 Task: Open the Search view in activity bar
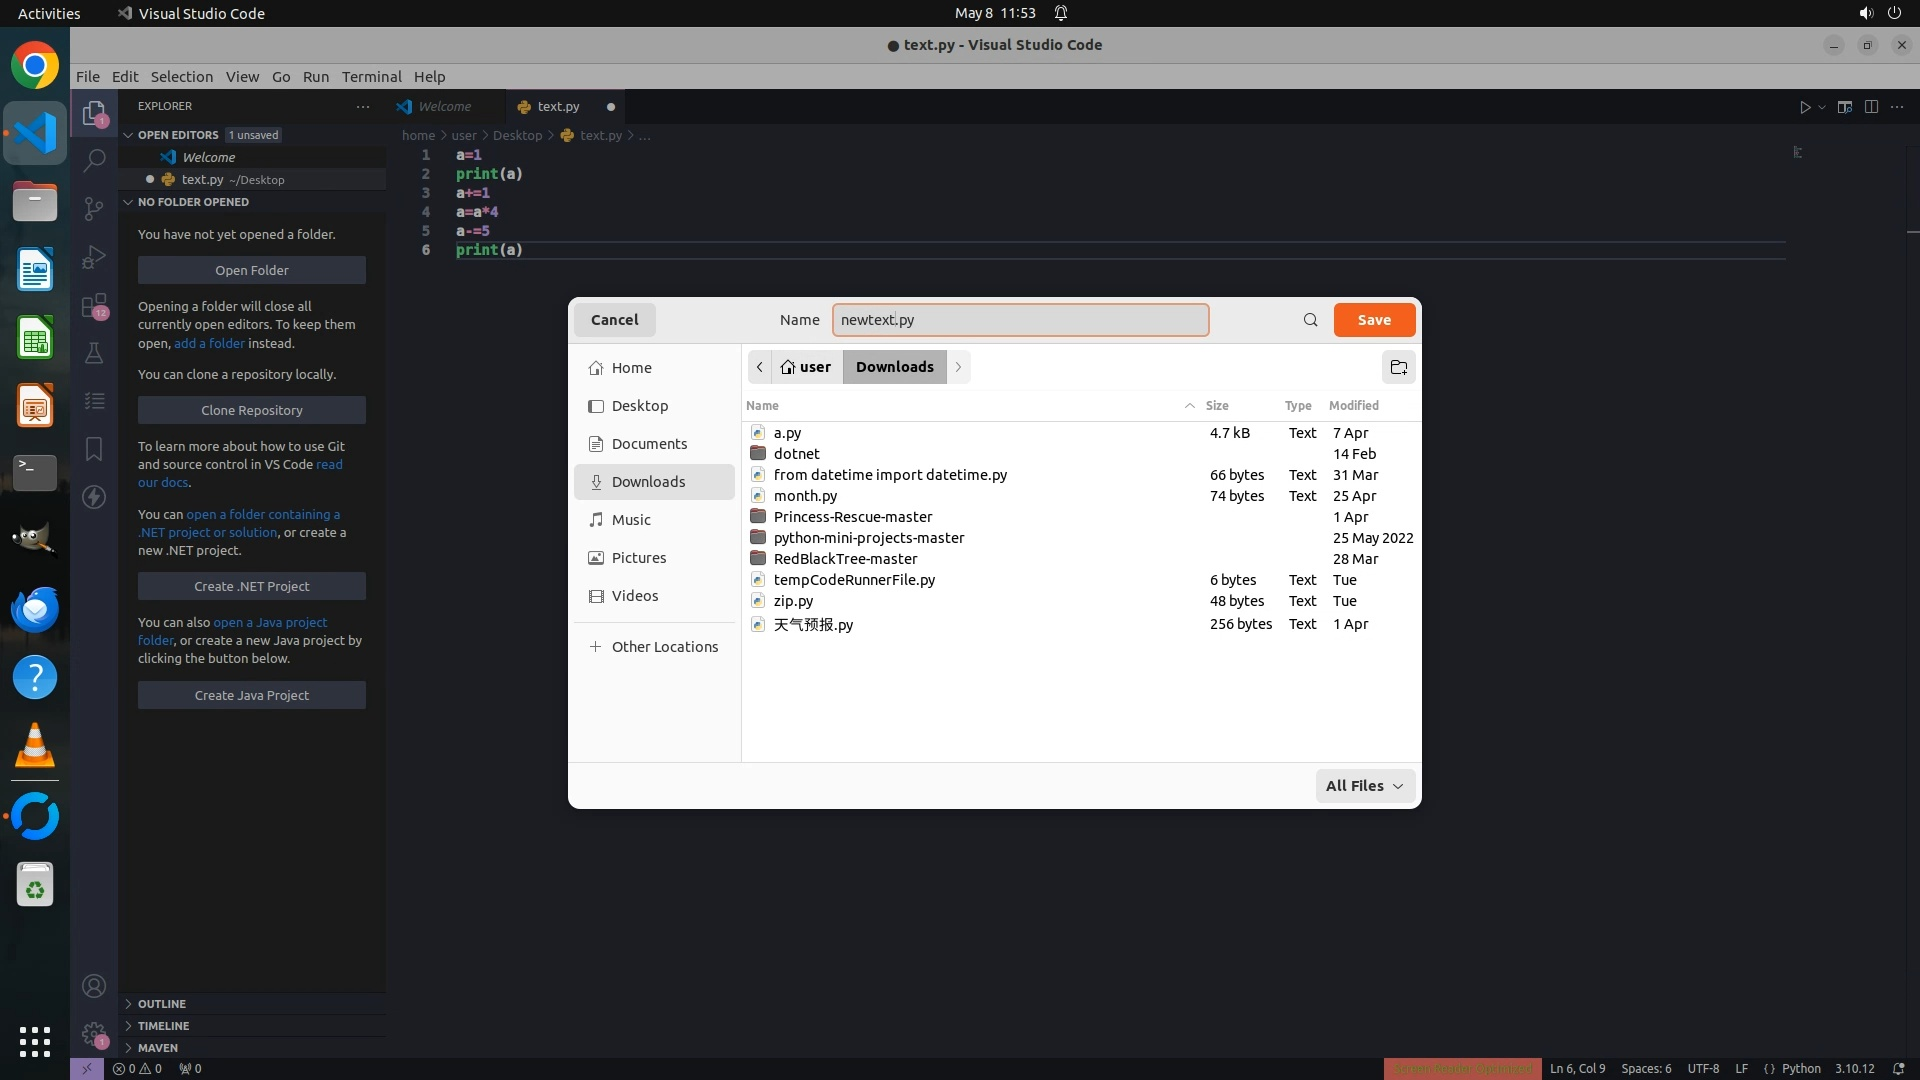point(94,160)
